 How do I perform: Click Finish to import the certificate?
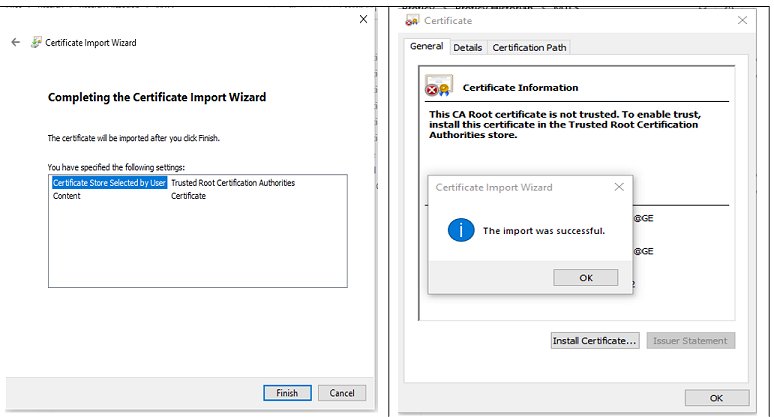coord(287,393)
